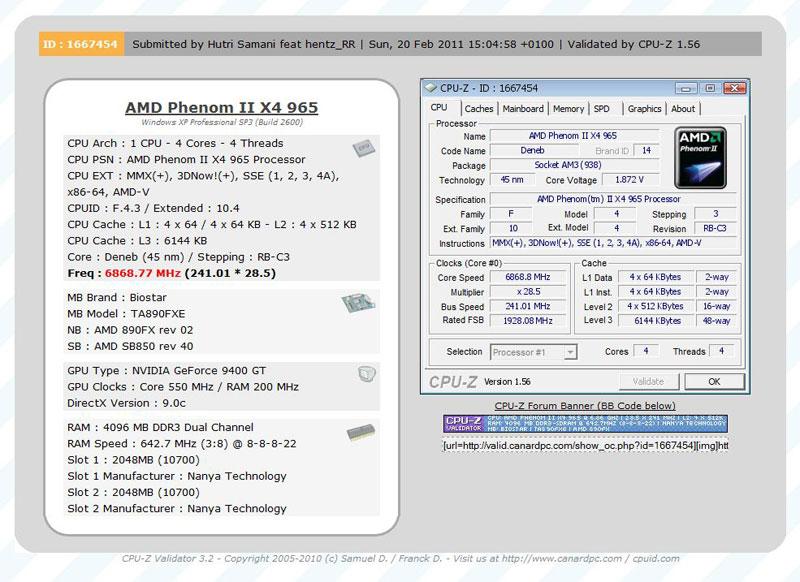
Task: Click the Package value Socket AM3 (938)
Action: (x=574, y=165)
